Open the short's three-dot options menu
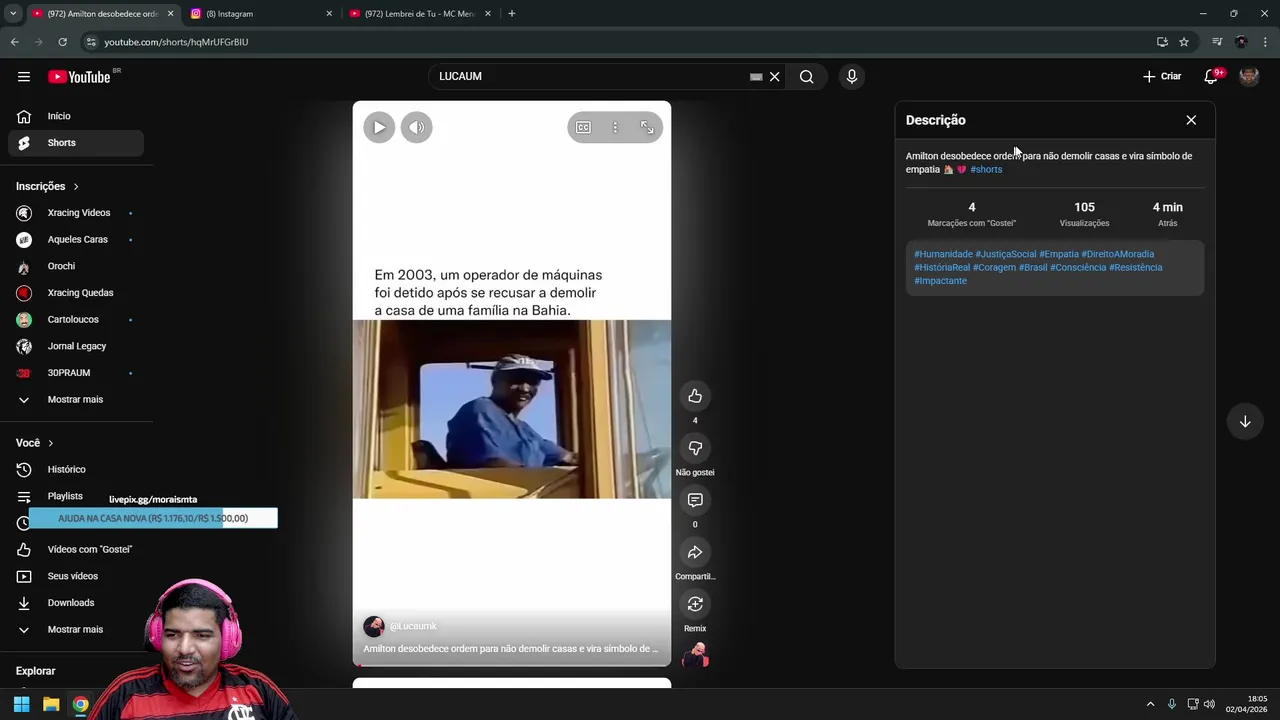The width and height of the screenshot is (1280, 720). pos(615,127)
